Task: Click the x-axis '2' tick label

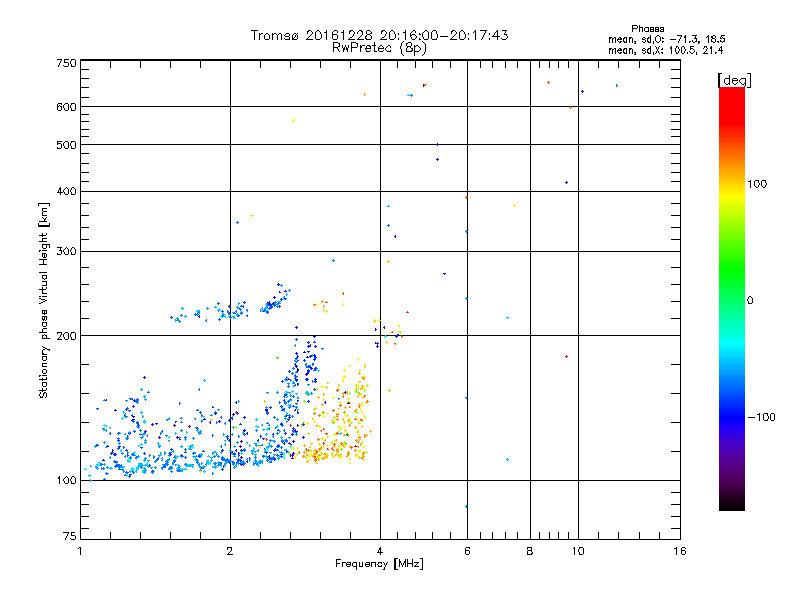Action: tap(230, 551)
